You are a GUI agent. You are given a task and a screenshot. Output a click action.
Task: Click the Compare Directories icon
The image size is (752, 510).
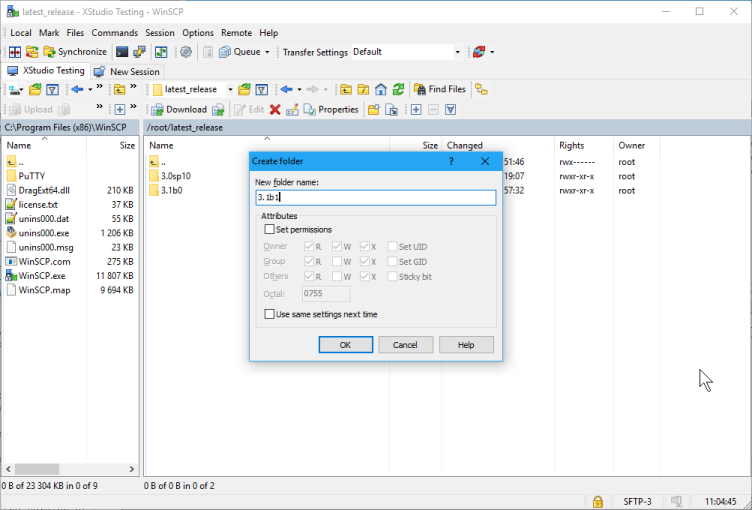pyautogui.click(x=15, y=52)
